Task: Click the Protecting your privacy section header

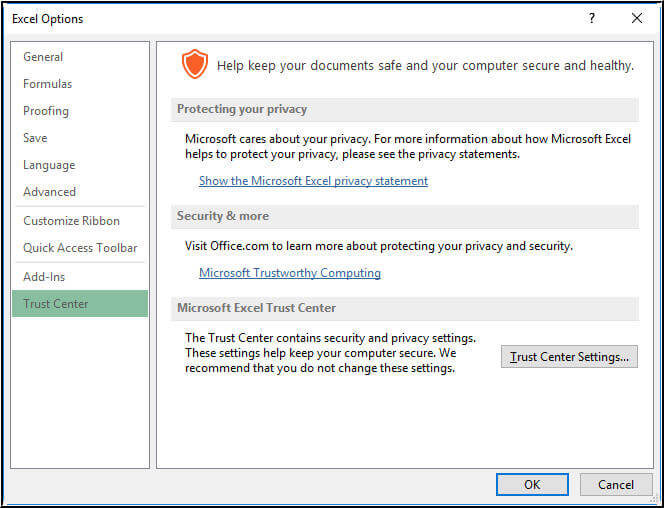Action: point(242,109)
